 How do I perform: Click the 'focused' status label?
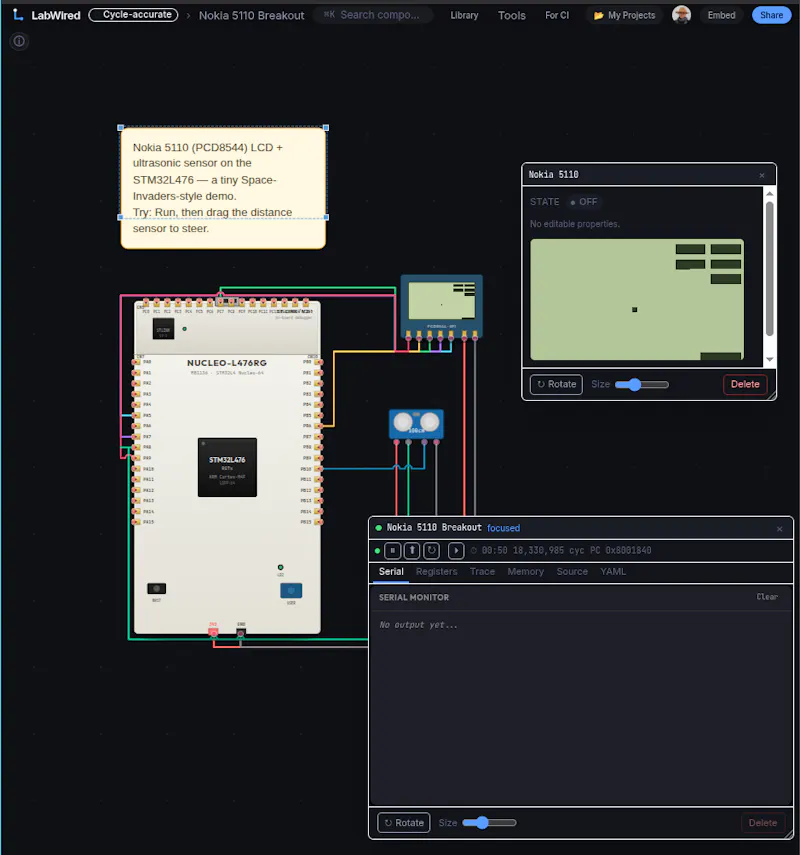point(503,528)
